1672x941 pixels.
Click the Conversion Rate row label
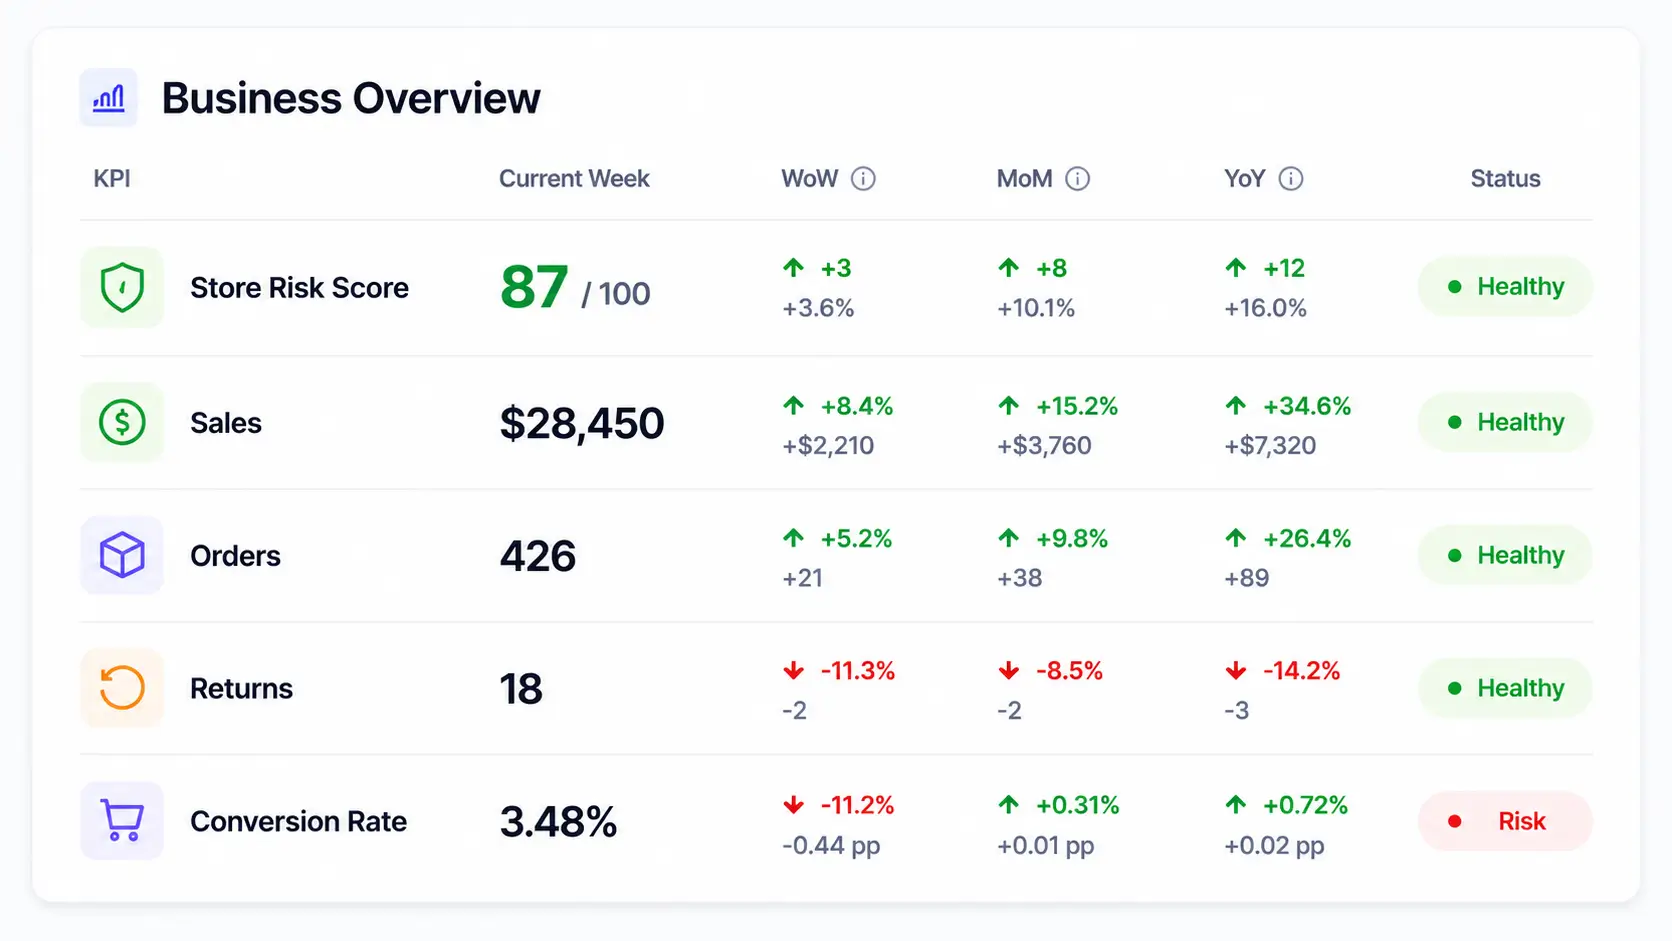pos(298,821)
